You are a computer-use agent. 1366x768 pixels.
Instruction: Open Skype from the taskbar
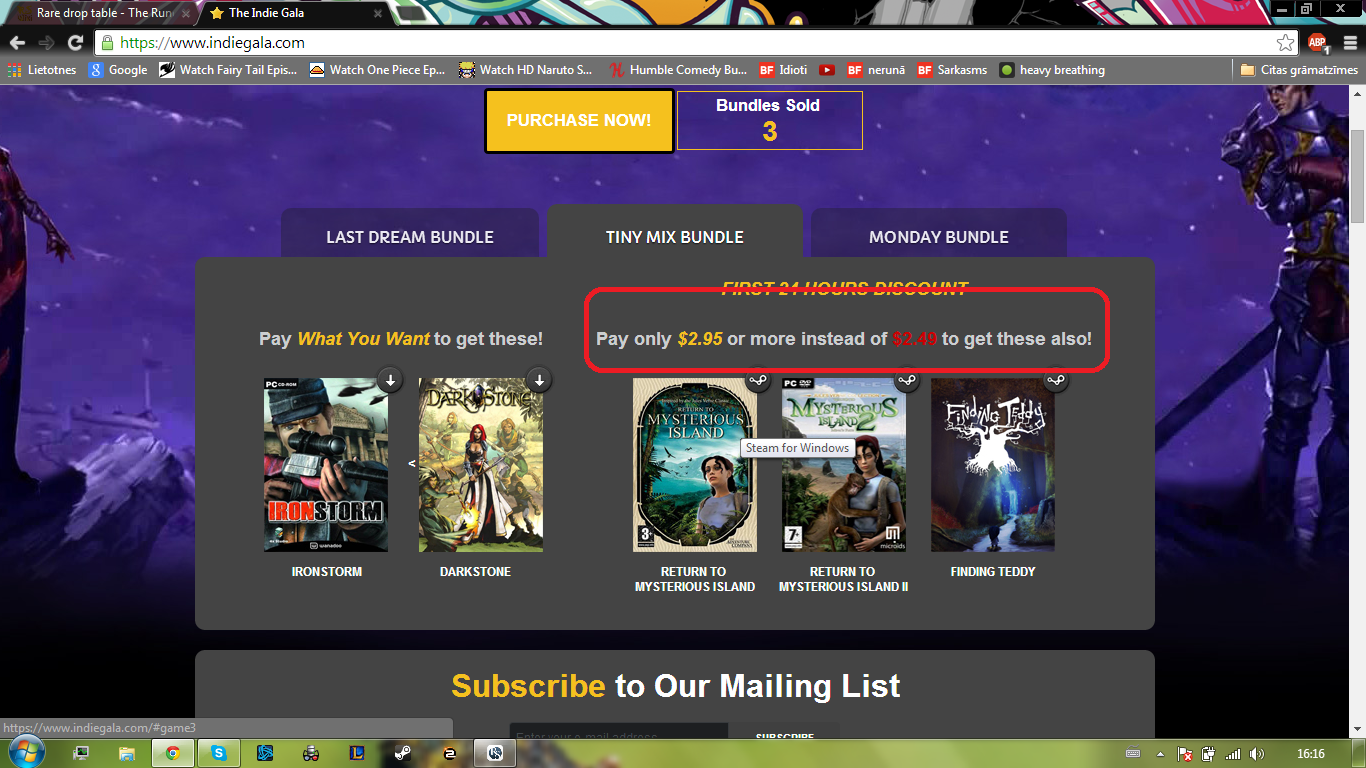[x=219, y=753]
